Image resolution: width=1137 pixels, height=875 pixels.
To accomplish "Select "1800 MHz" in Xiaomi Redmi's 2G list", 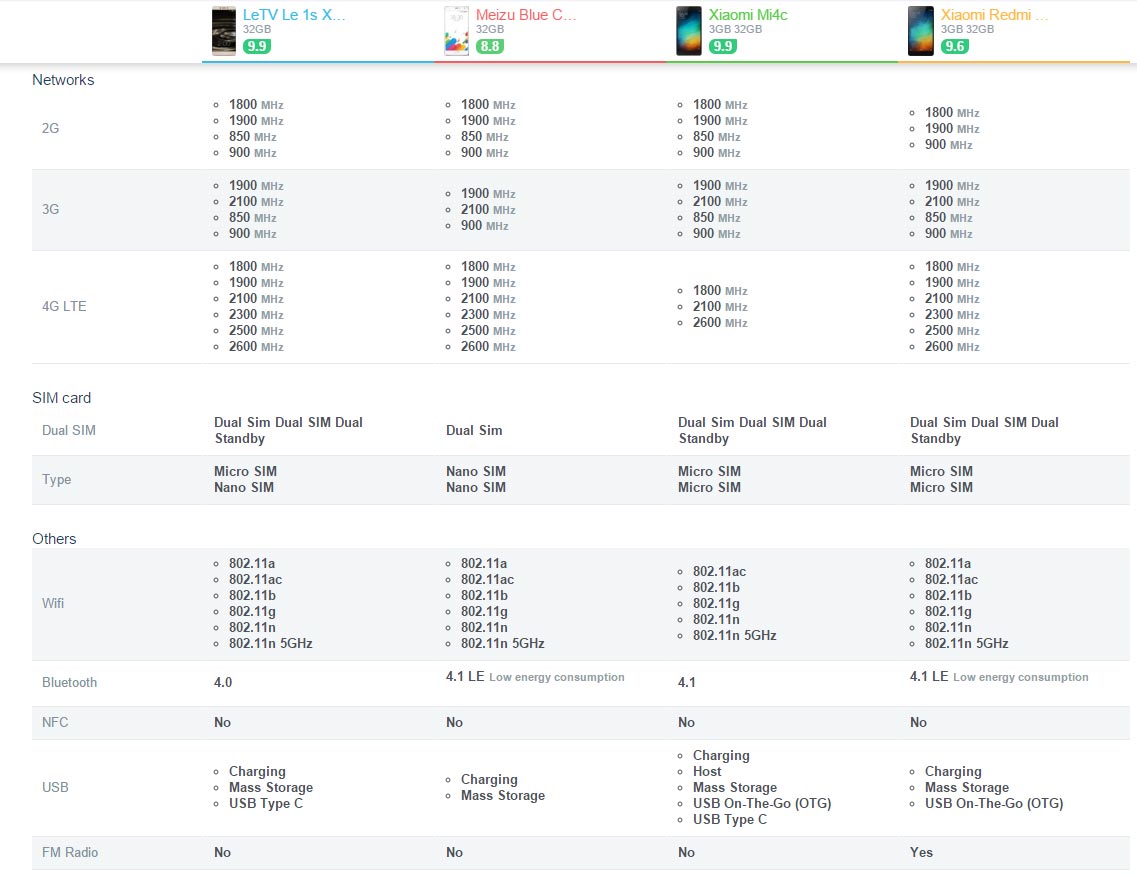I will click(952, 112).
